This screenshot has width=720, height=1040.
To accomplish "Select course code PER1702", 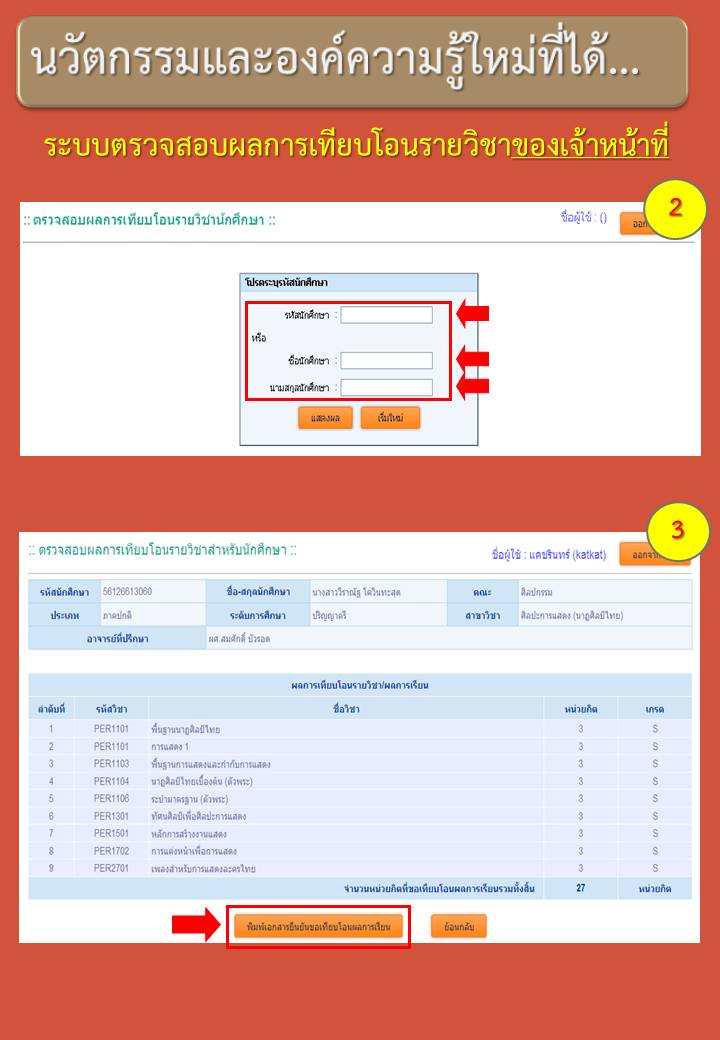I will pyautogui.click(x=111, y=851).
